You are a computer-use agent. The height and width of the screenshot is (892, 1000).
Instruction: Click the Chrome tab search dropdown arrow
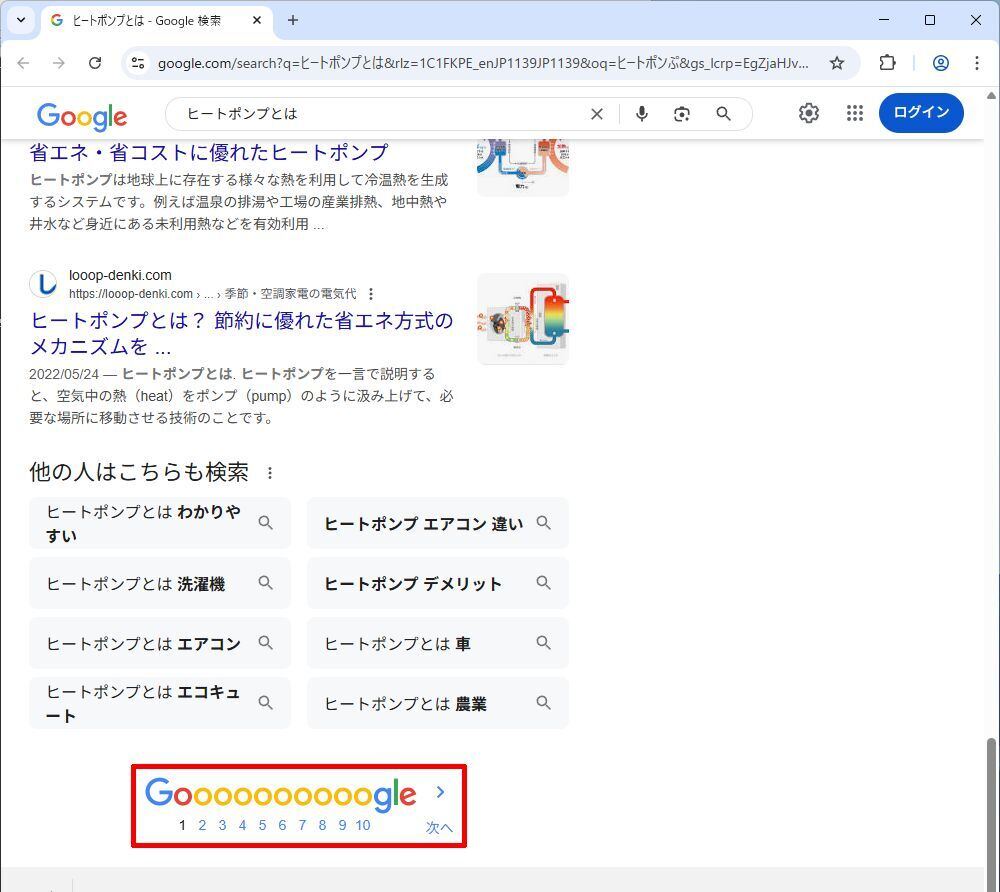click(21, 20)
